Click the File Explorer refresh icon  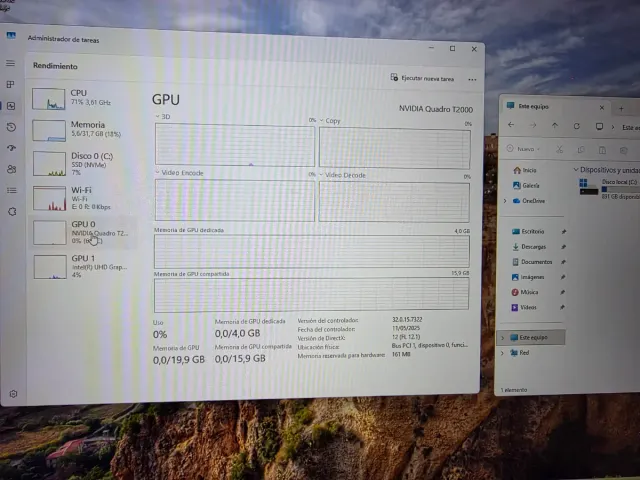point(576,126)
